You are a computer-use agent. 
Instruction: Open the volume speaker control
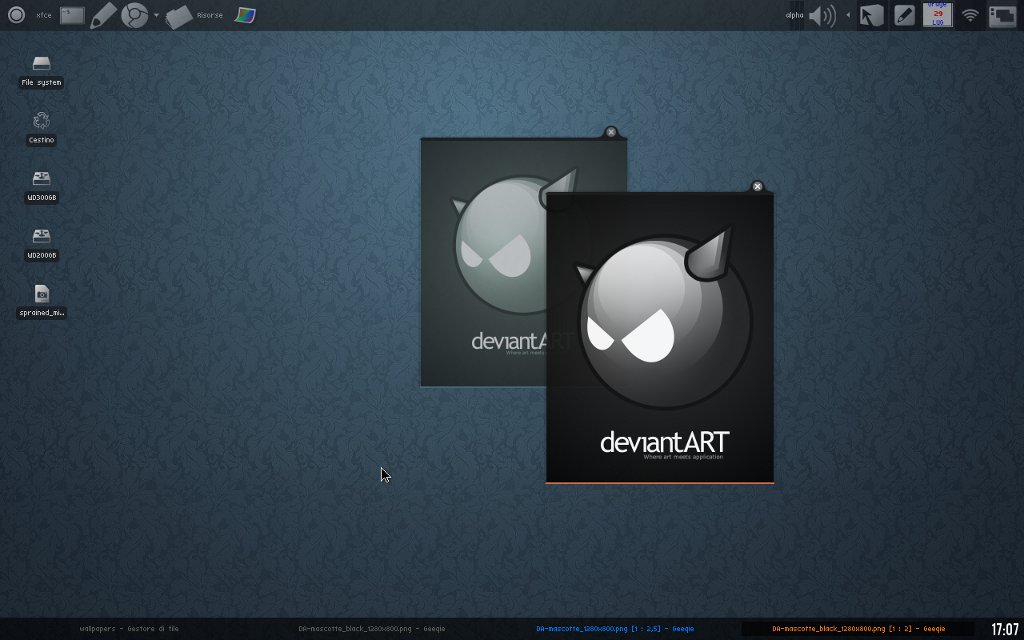tap(822, 15)
